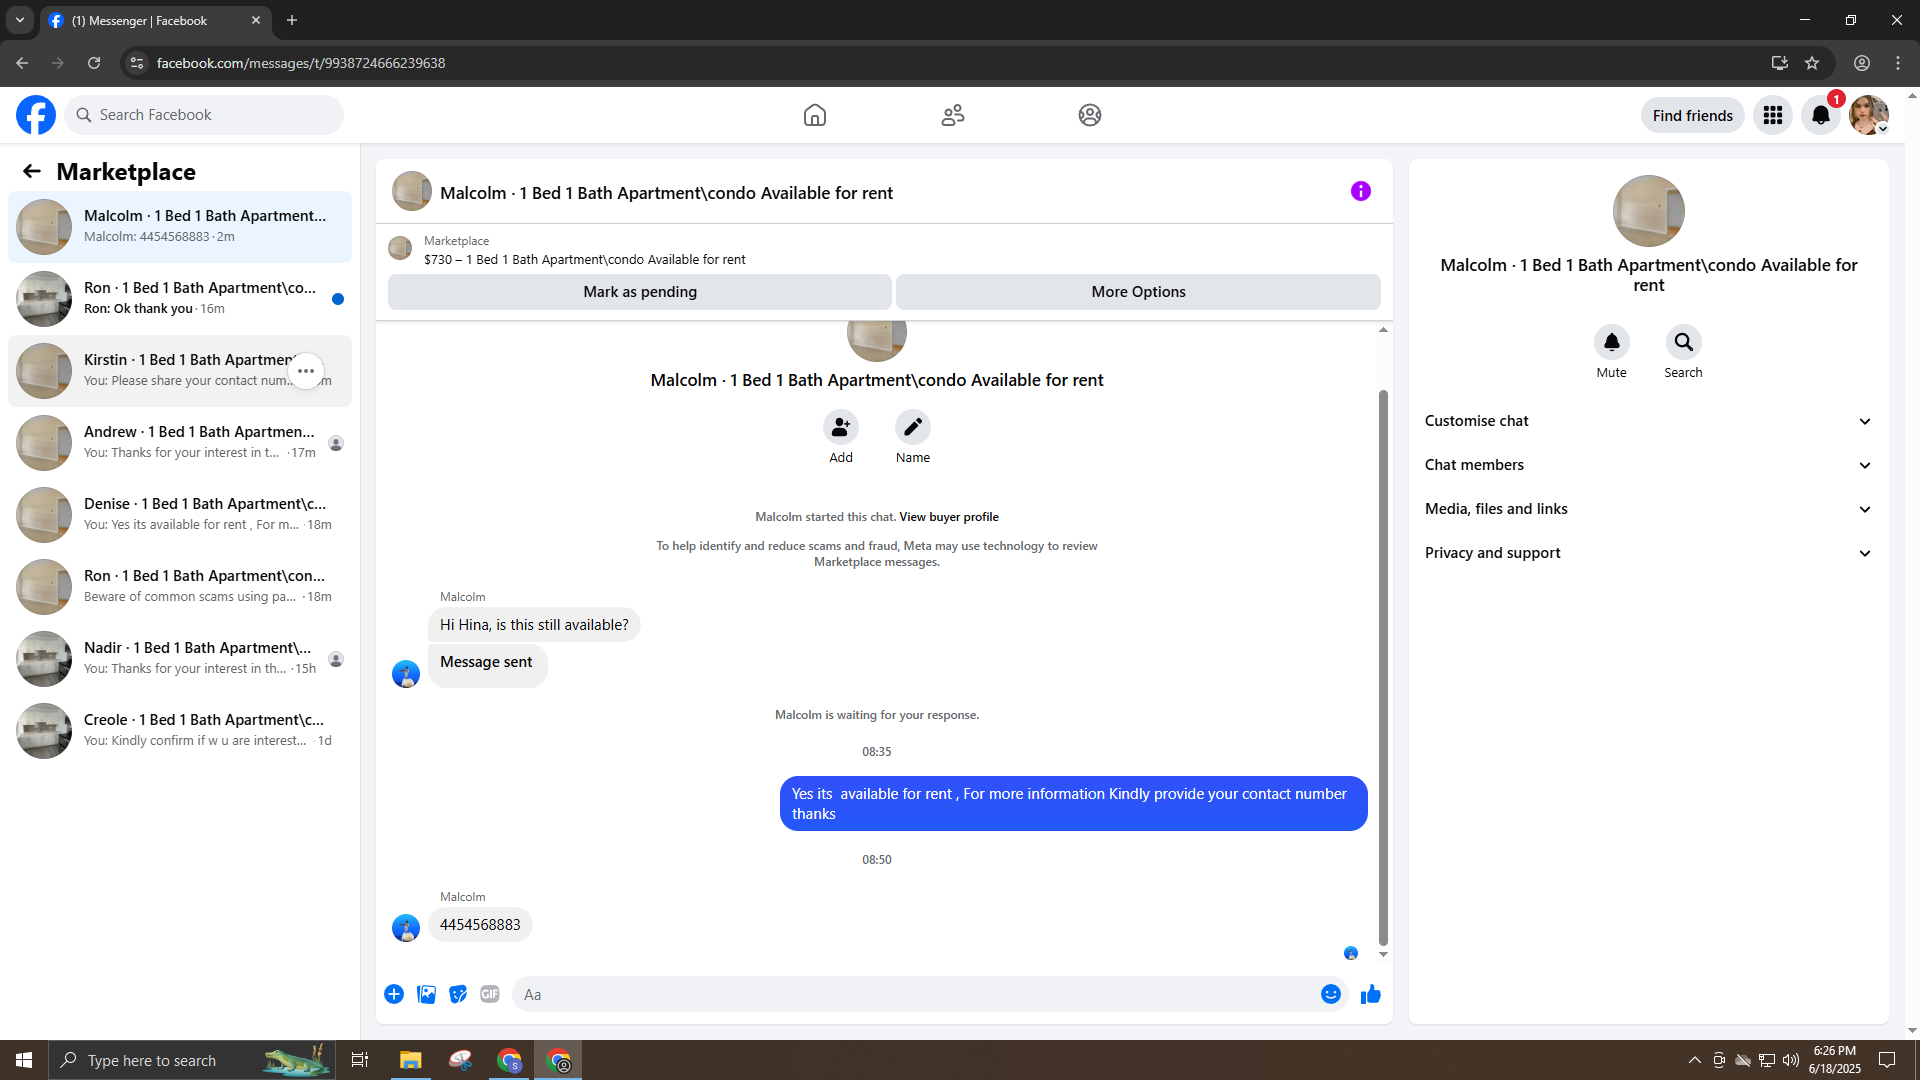Focus the message input box

tap(915, 994)
